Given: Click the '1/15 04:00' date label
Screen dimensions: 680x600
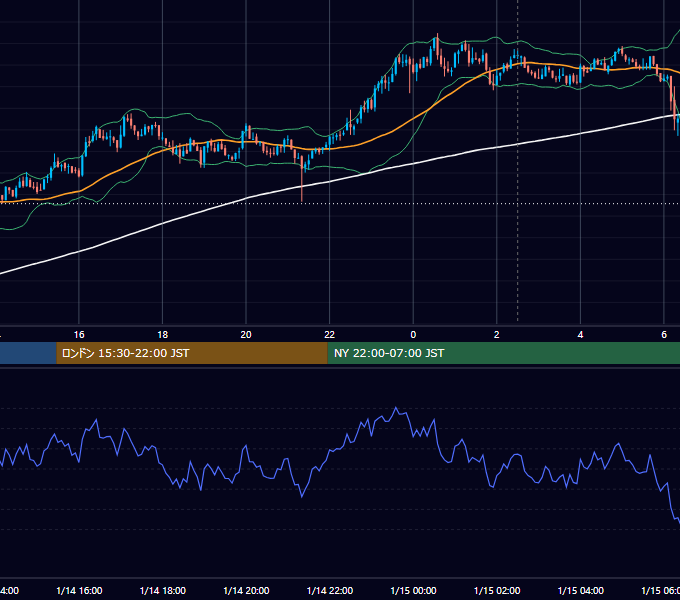Looking at the screenshot, I should (581, 591).
